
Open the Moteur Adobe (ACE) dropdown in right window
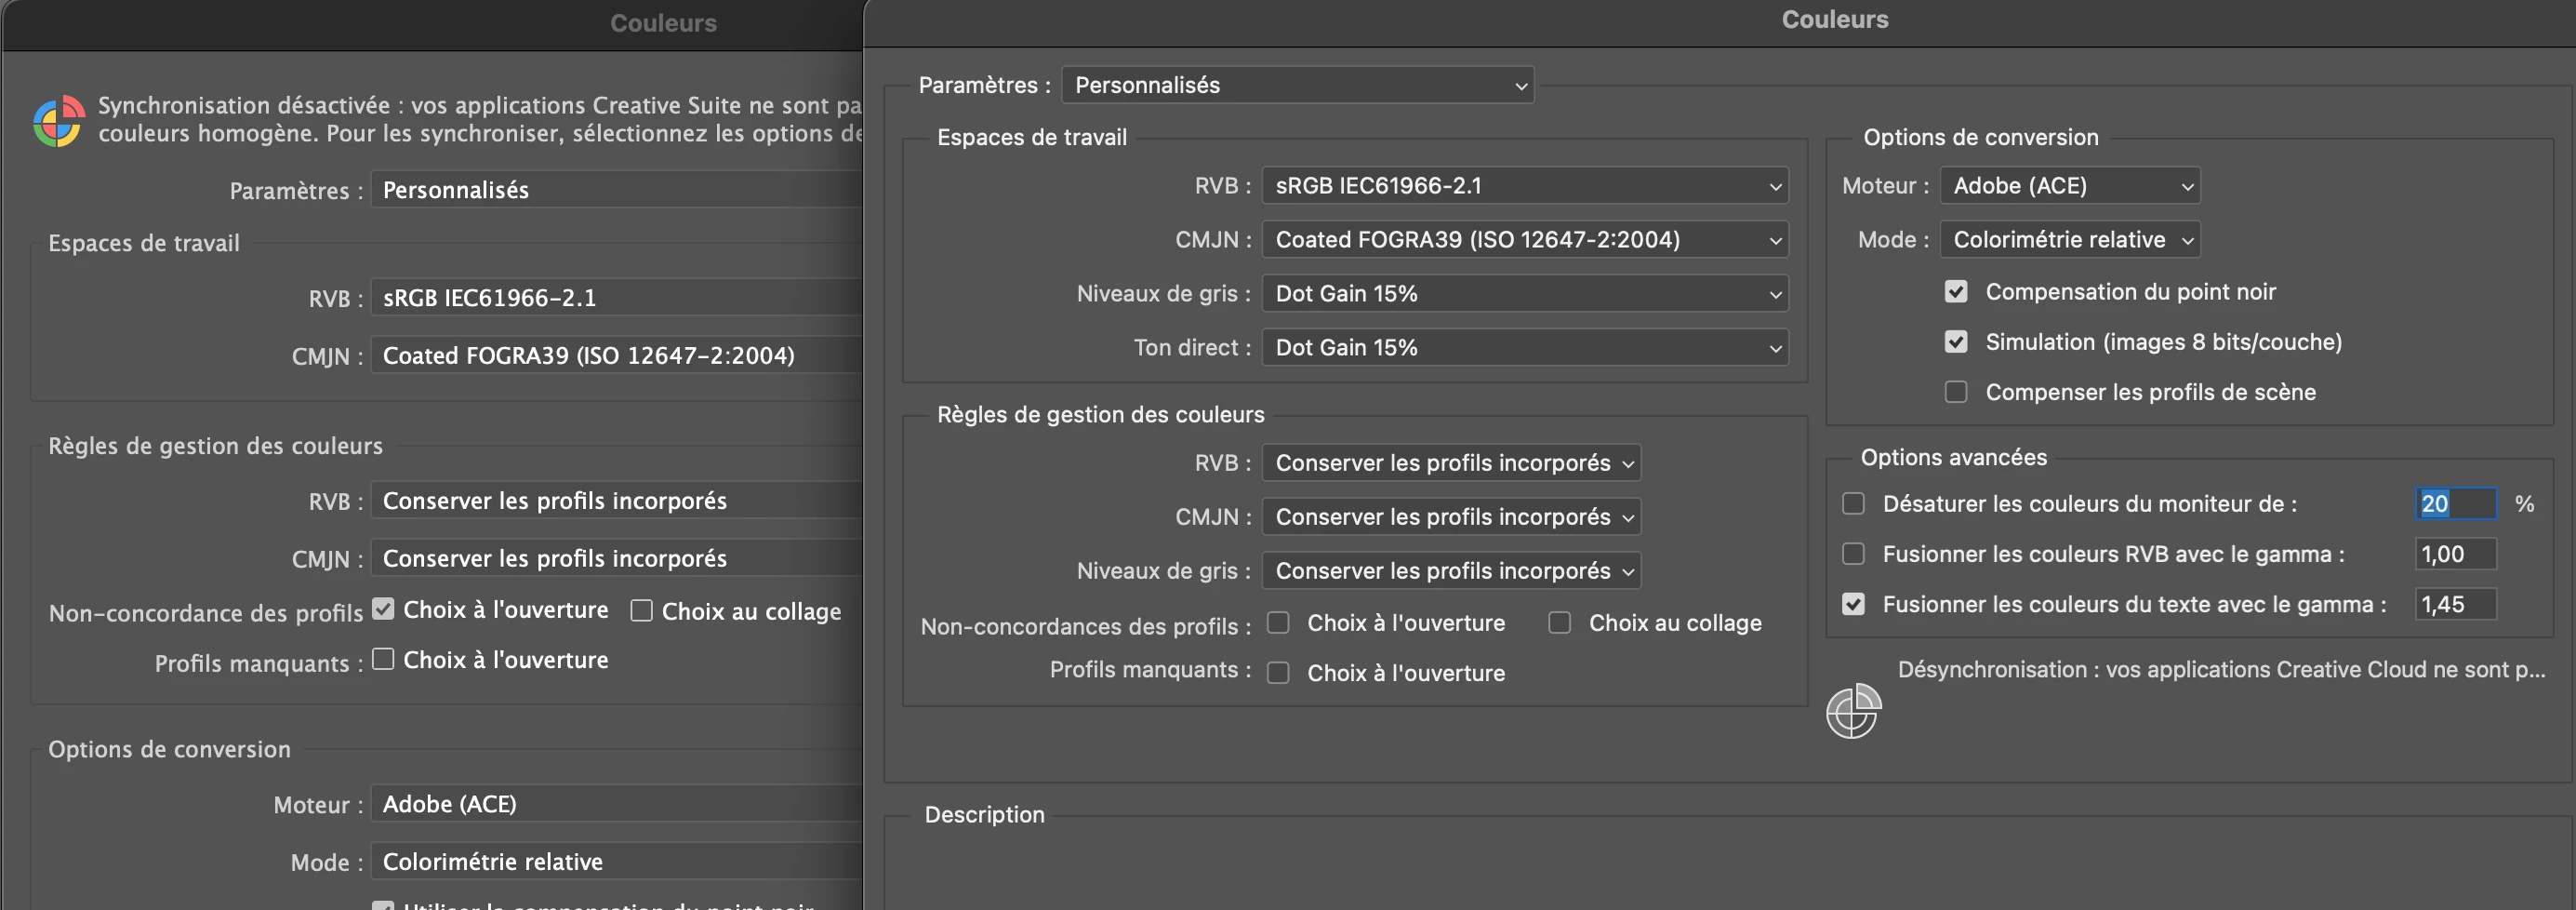tap(2070, 185)
